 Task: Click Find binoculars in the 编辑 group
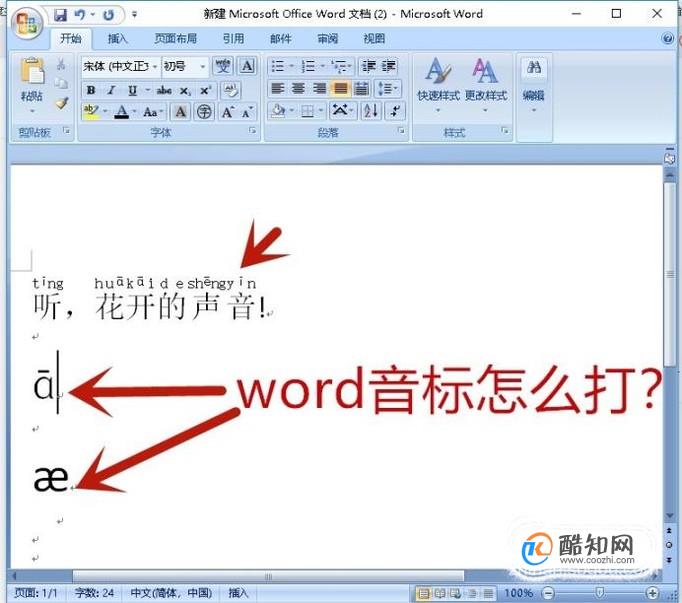pyautogui.click(x=534, y=67)
